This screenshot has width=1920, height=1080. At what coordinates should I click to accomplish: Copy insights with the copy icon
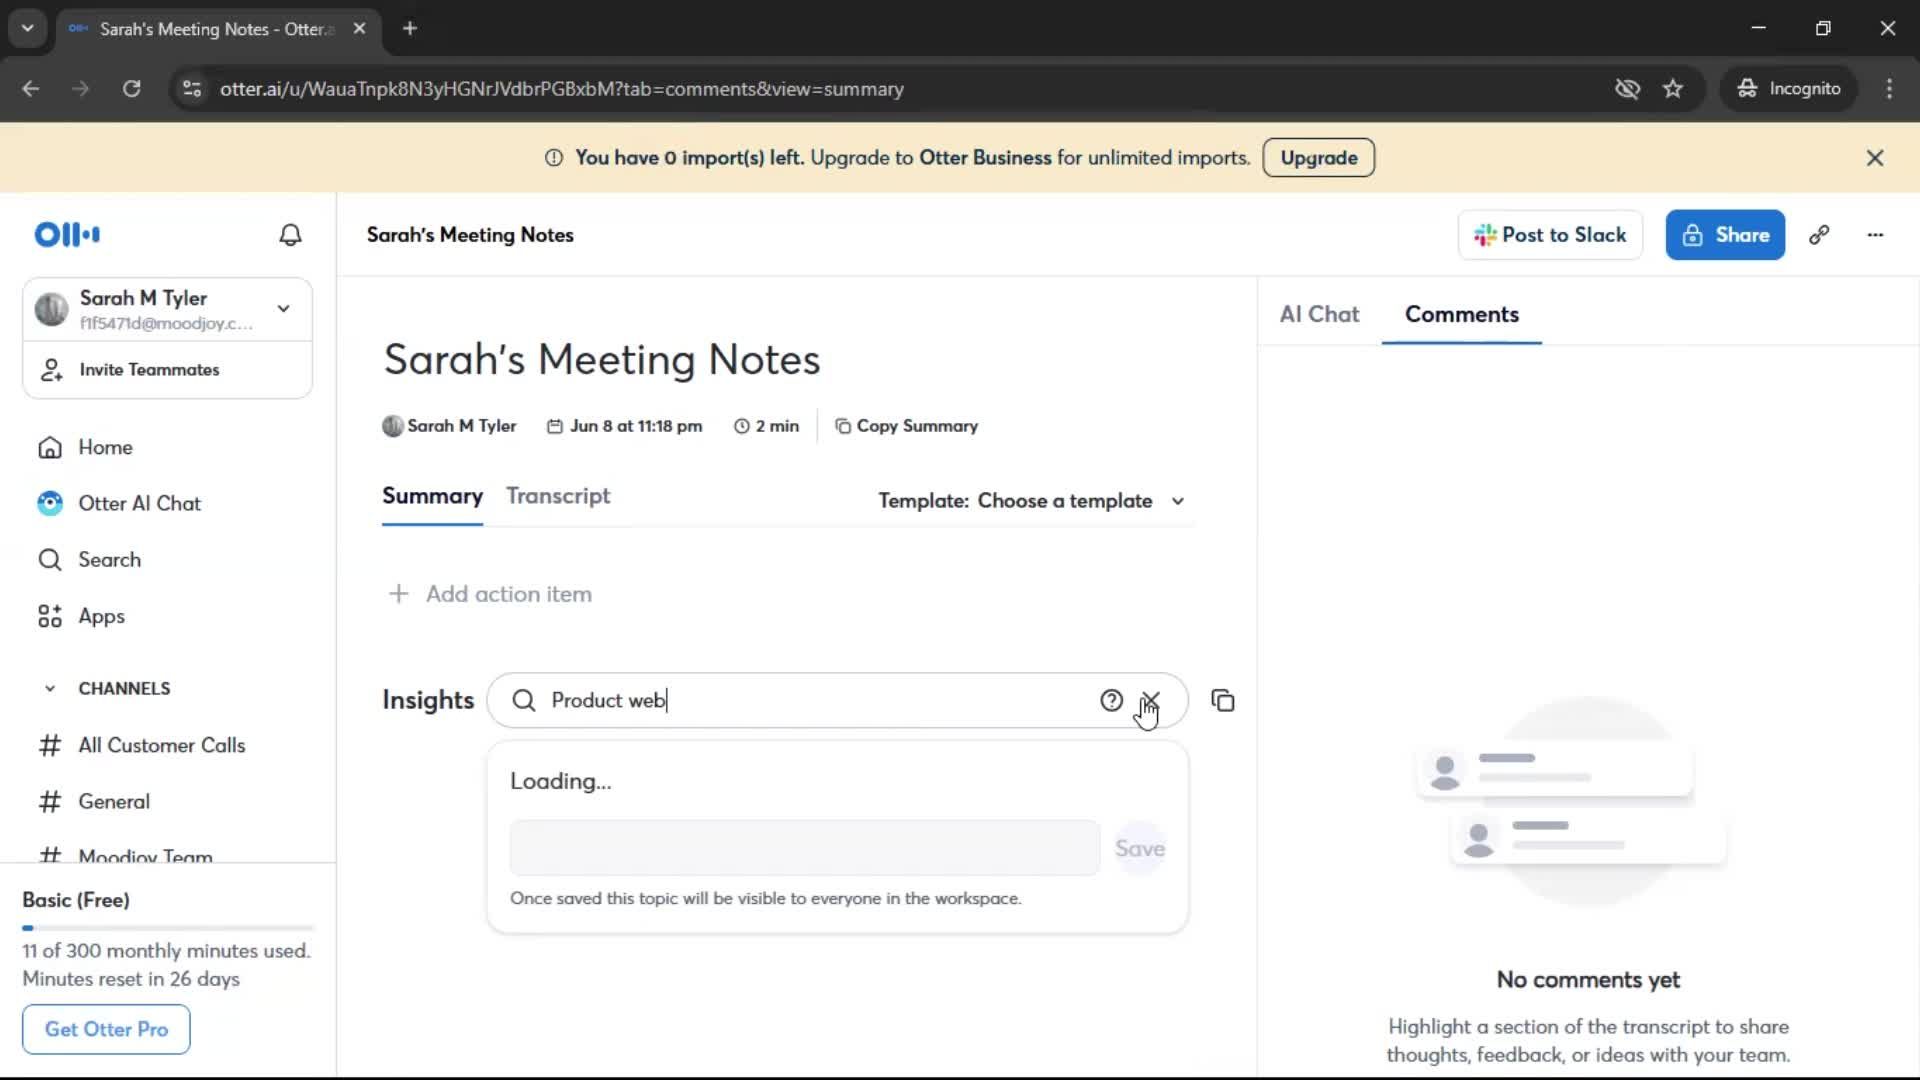(x=1223, y=701)
